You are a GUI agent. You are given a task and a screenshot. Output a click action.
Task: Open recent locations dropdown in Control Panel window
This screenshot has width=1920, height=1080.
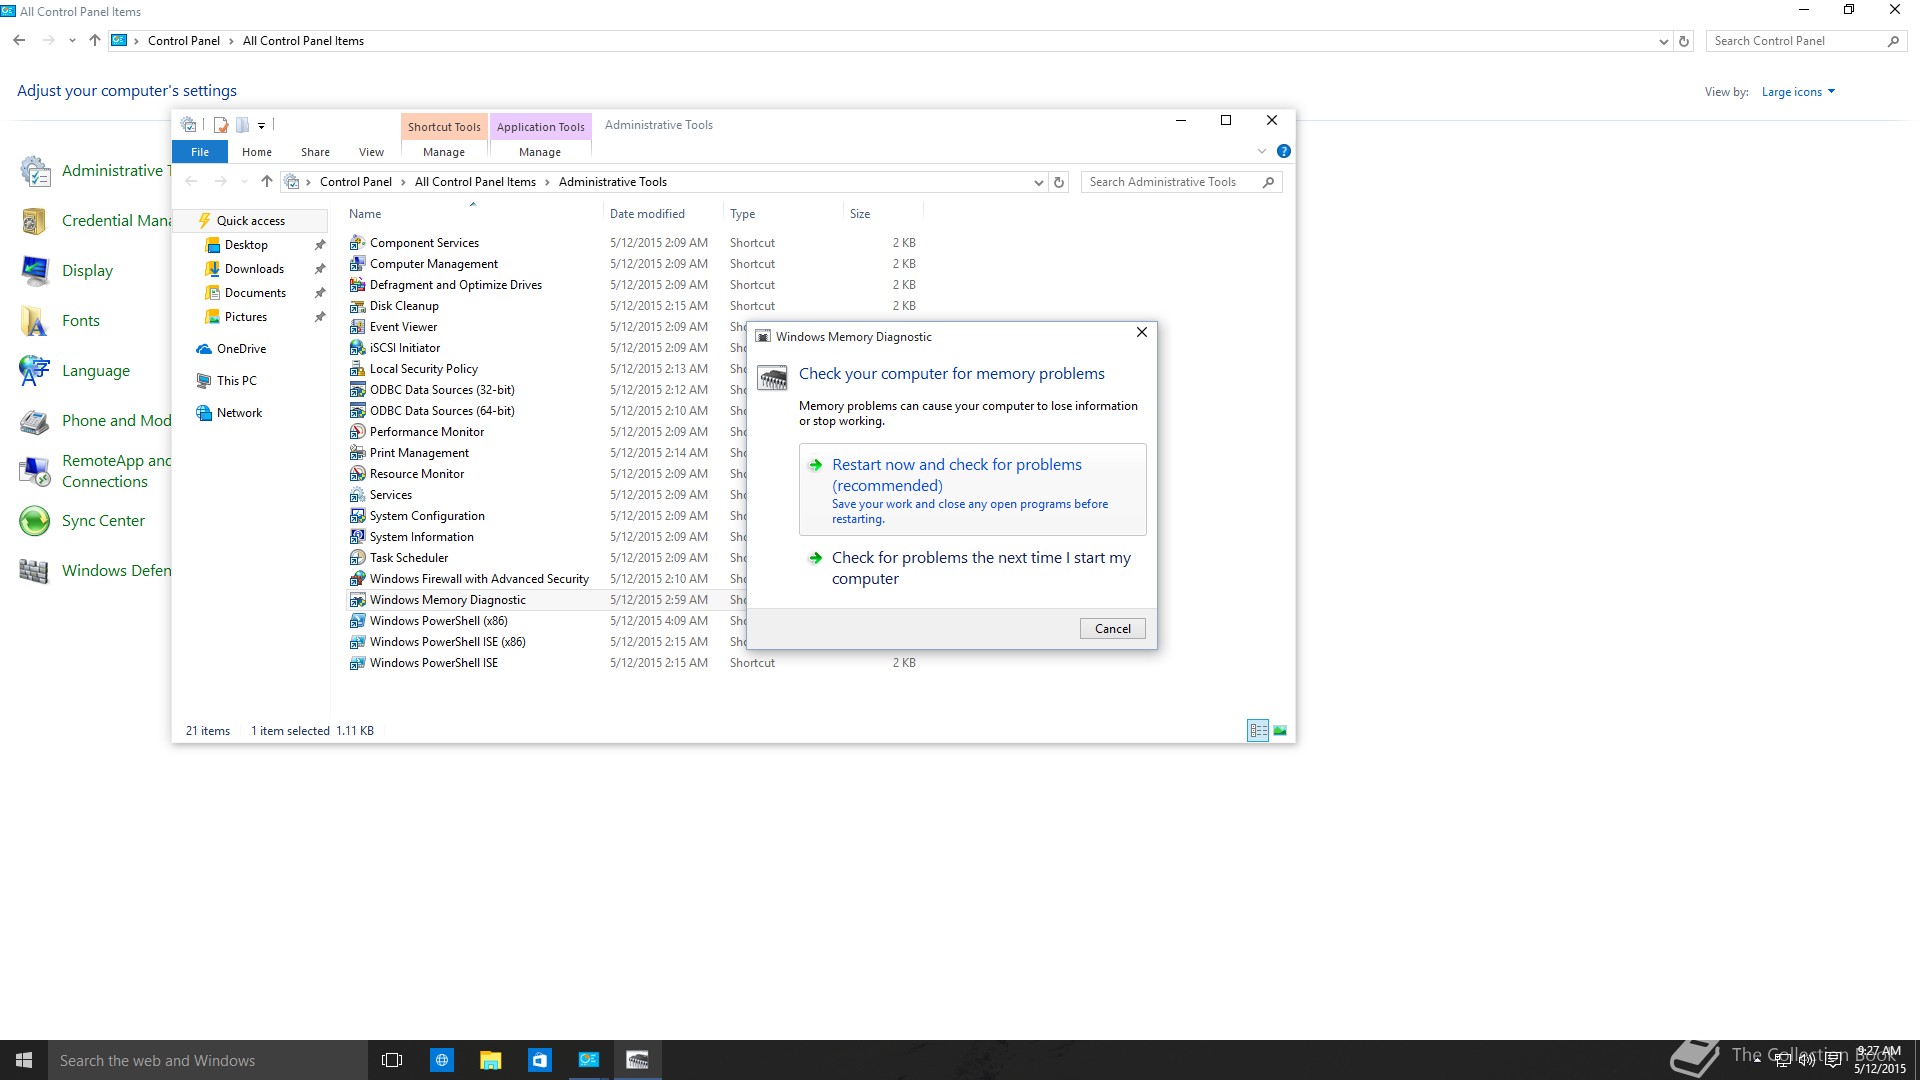click(72, 41)
